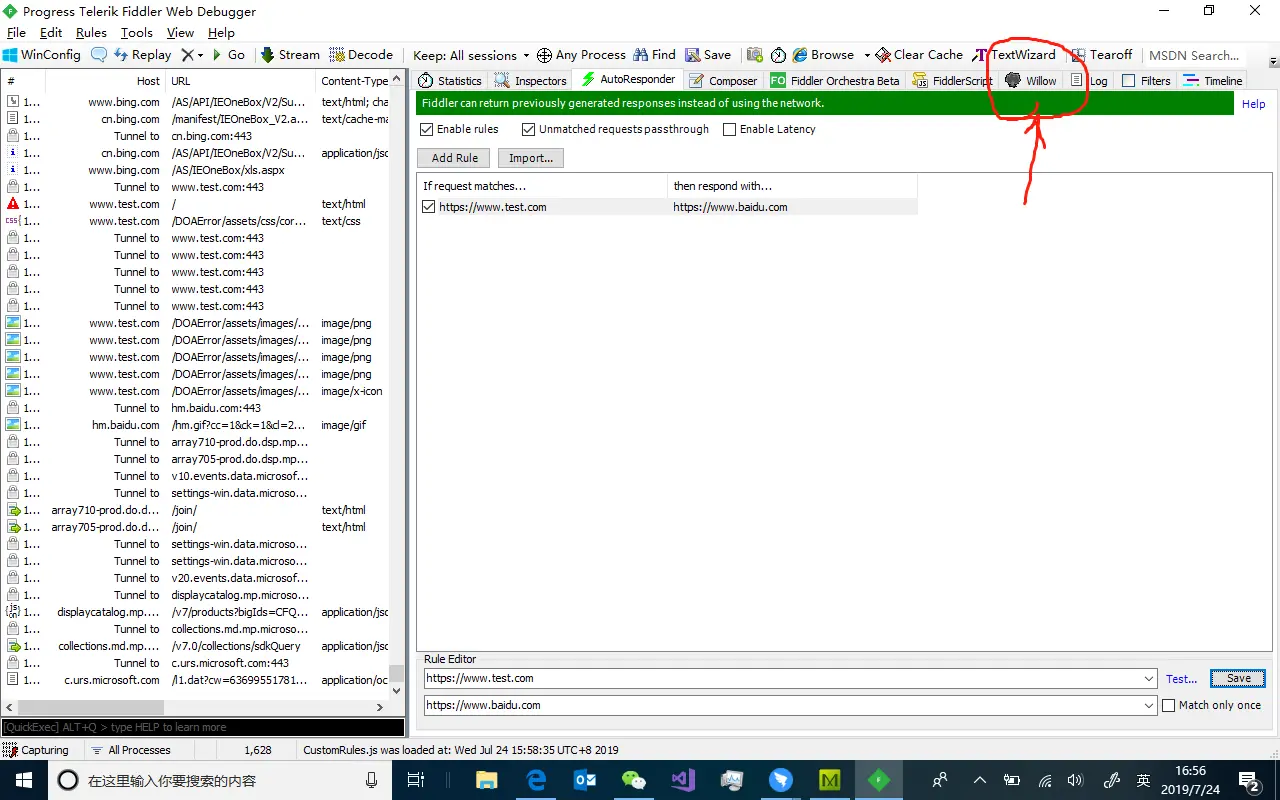Viewport: 1280px width, 800px height.
Task: Click the toolbar overflow arrow
Action: pyautogui.click(x=1273, y=61)
